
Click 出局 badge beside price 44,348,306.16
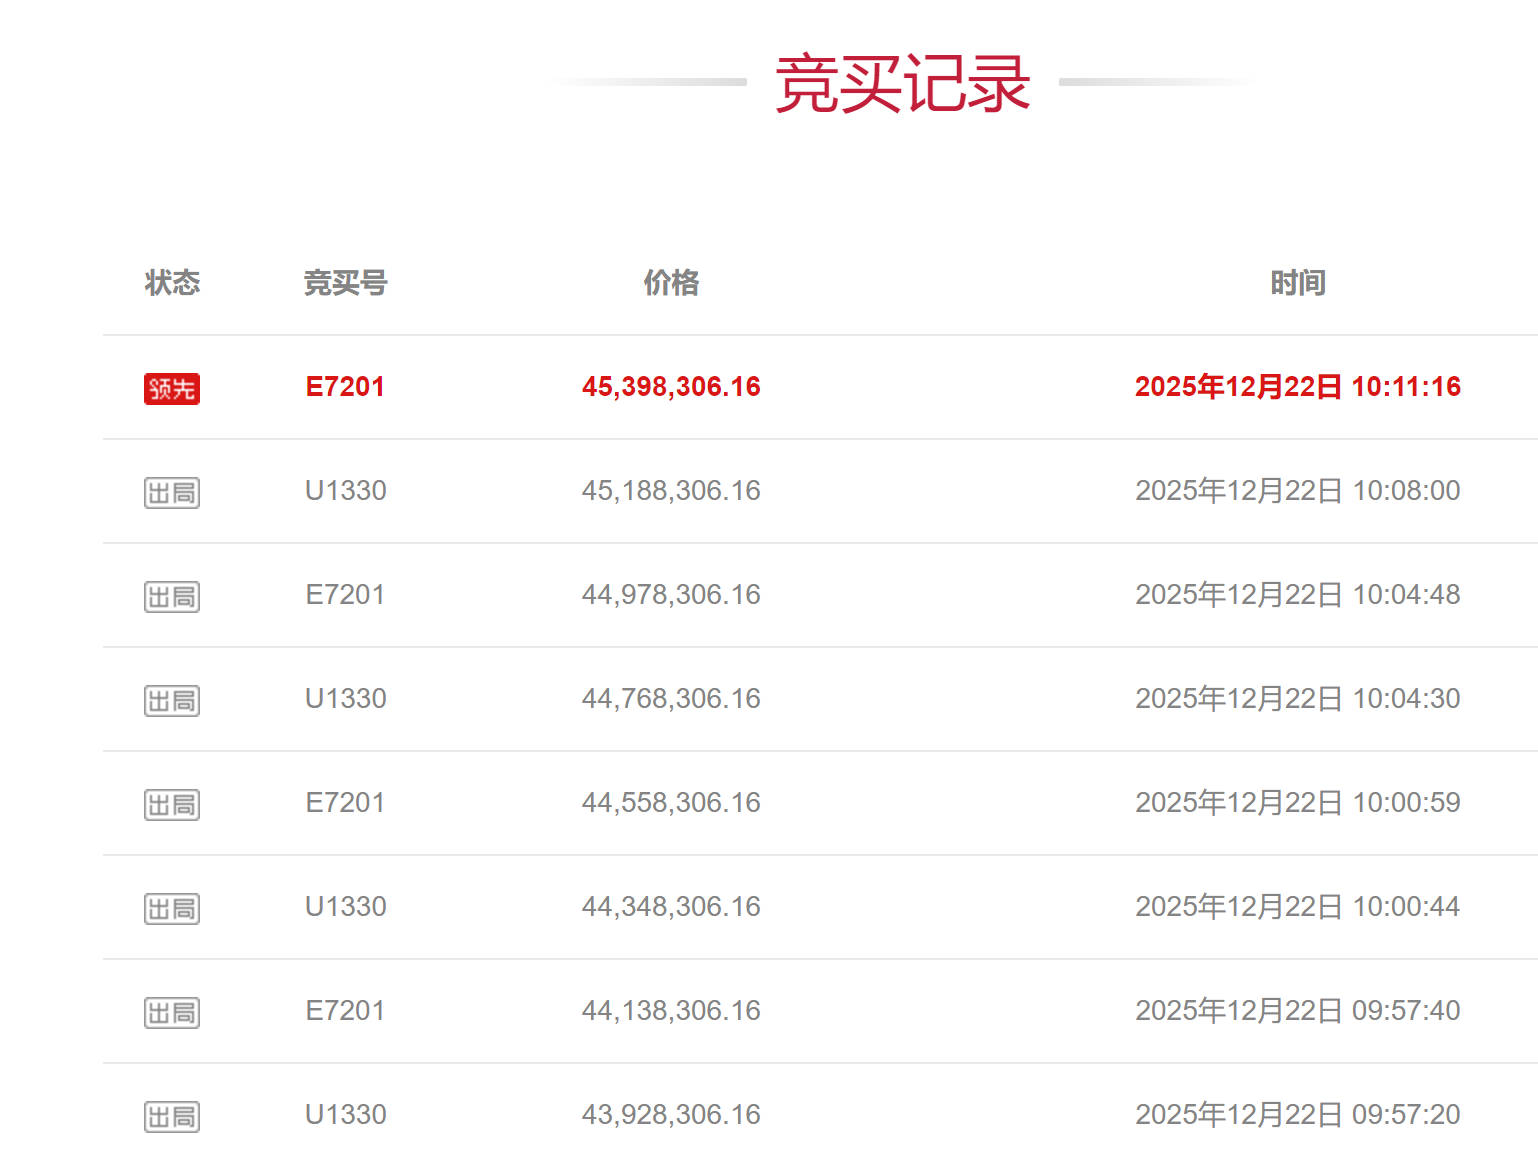click(x=172, y=908)
